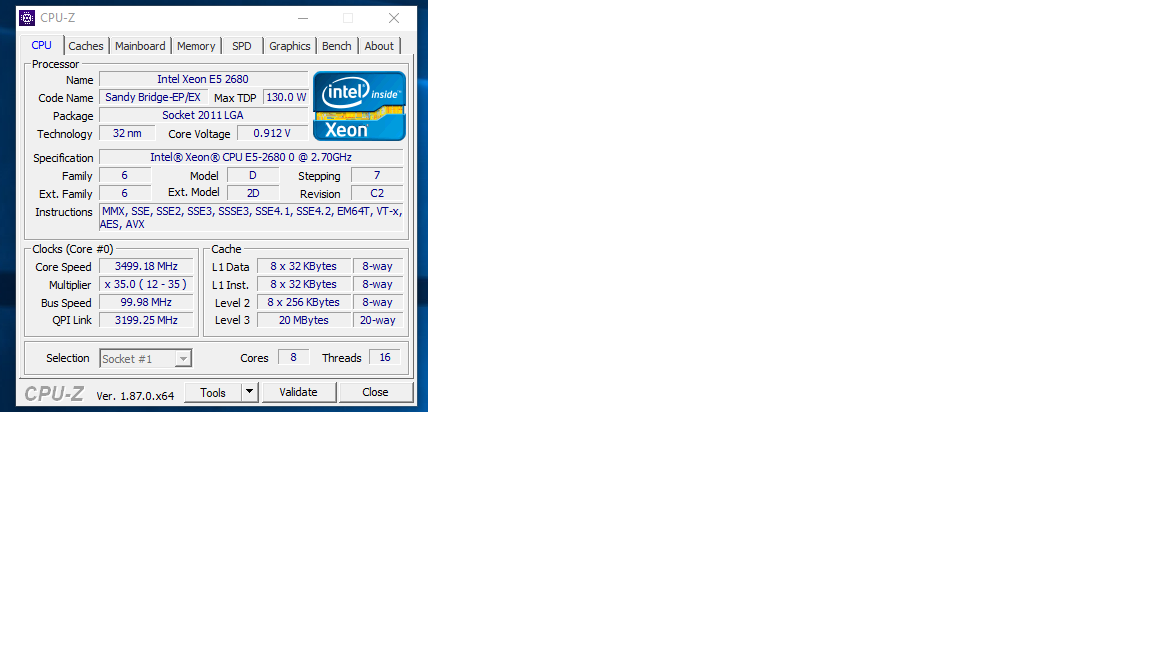Click the Stepping value '7'
The image size is (1152, 648).
coord(377,176)
